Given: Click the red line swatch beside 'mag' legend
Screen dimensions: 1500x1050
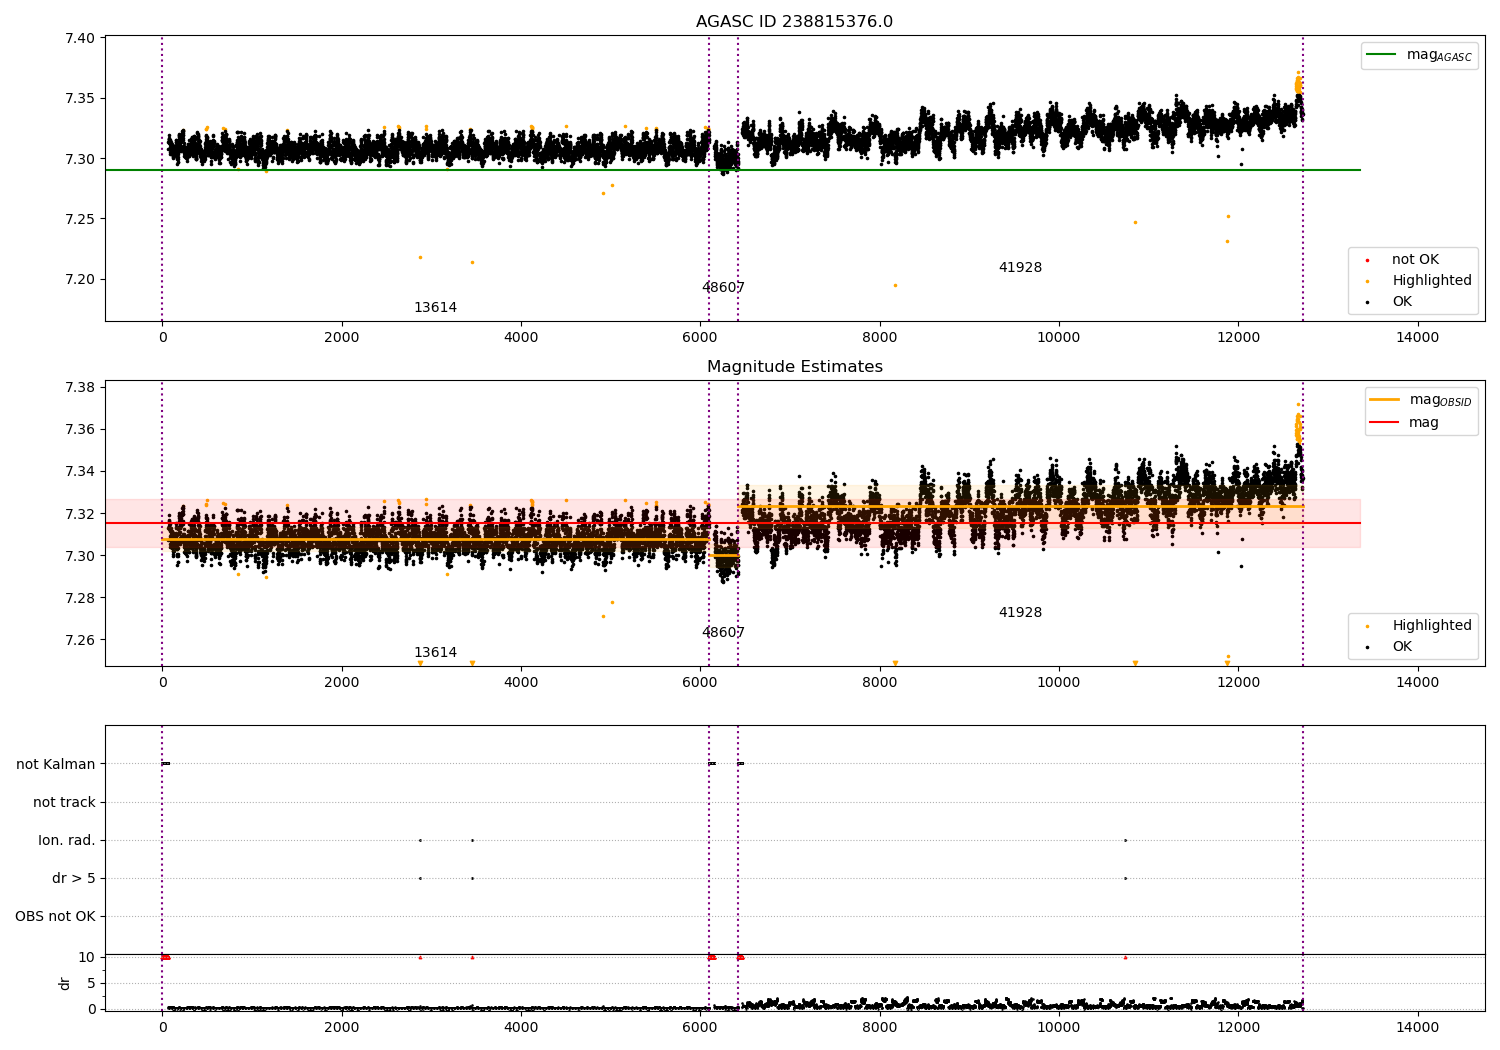Looking at the screenshot, I should click(x=1385, y=423).
